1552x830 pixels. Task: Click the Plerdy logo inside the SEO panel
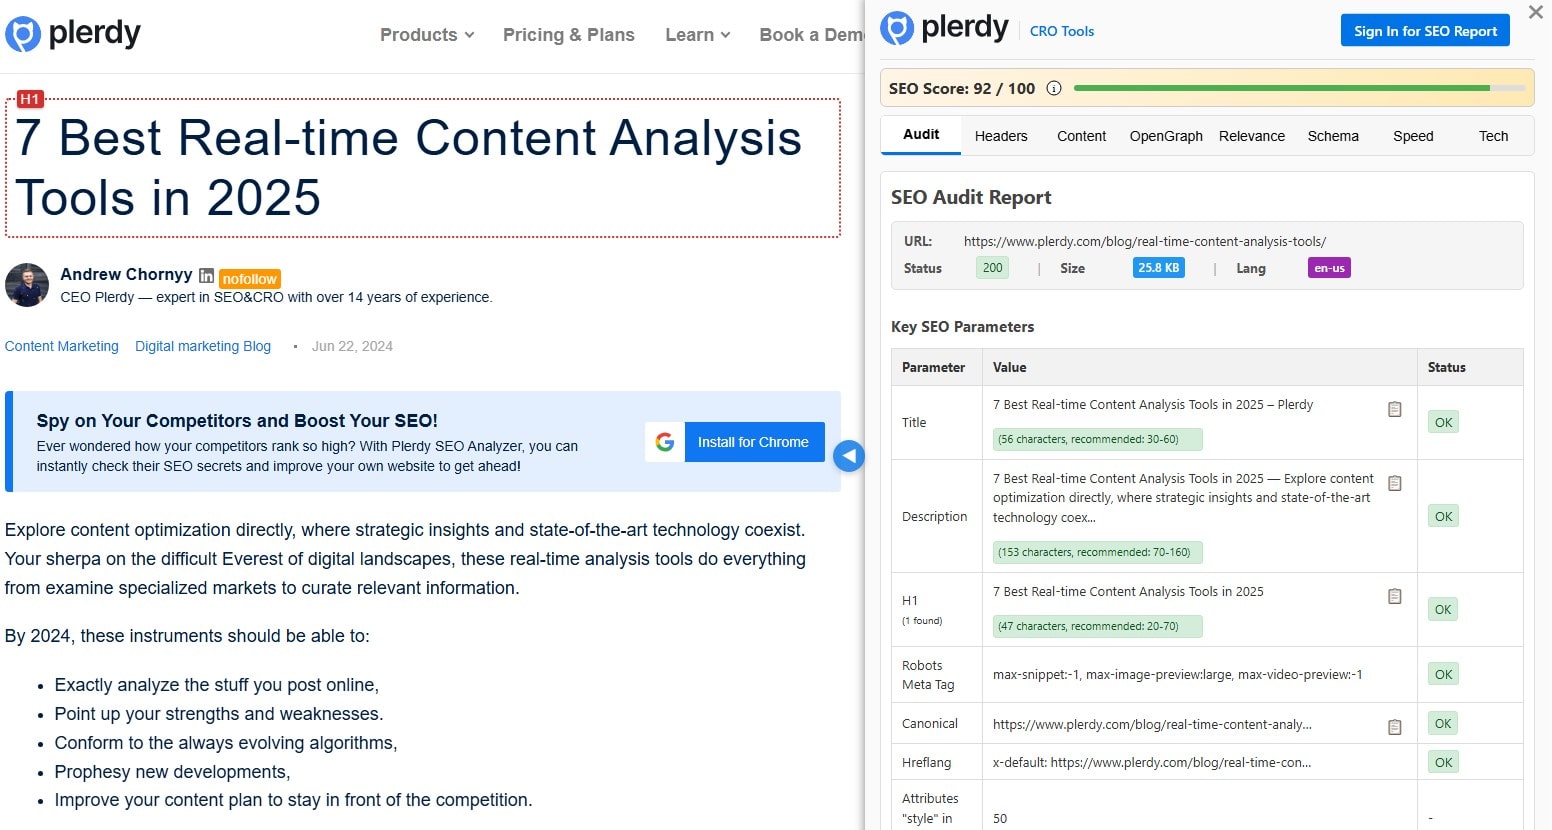944,28
